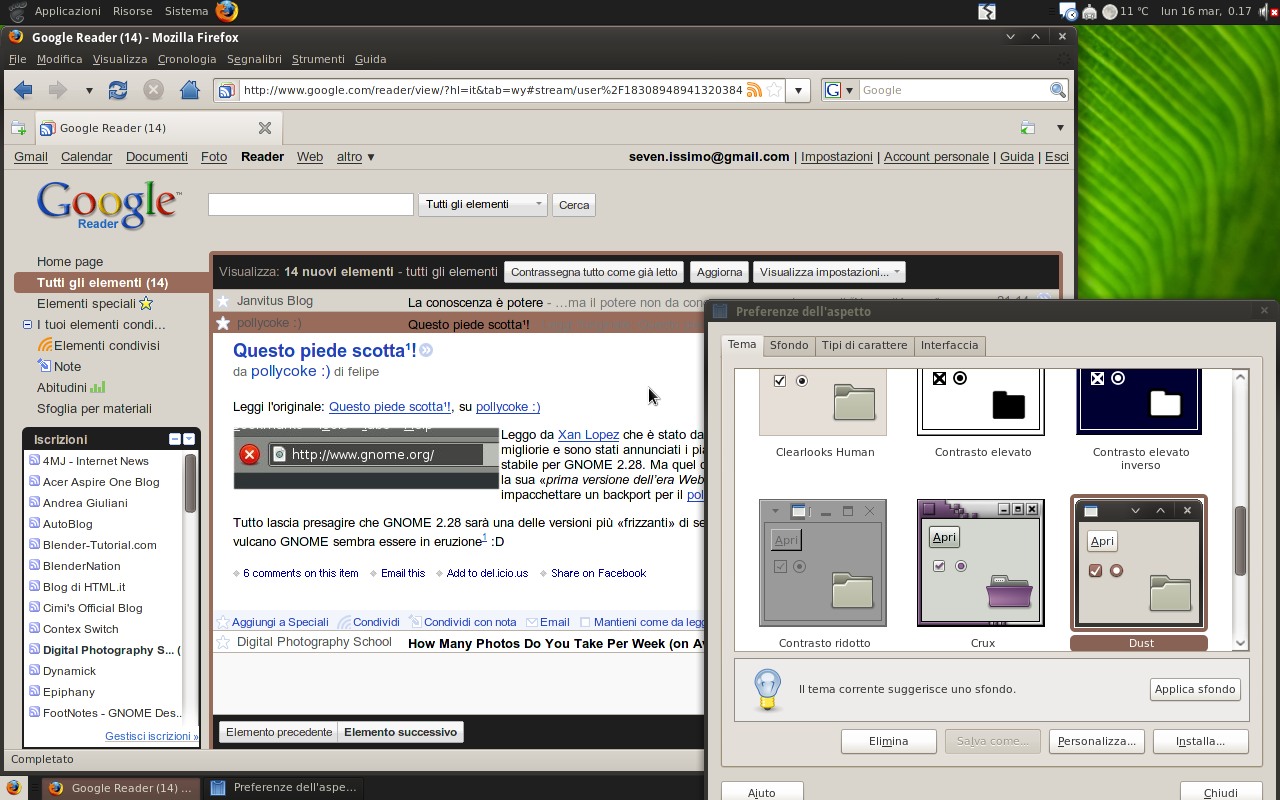Click the 'Applica sfondo' button
Screen dimensions: 1280x800
point(1195,689)
